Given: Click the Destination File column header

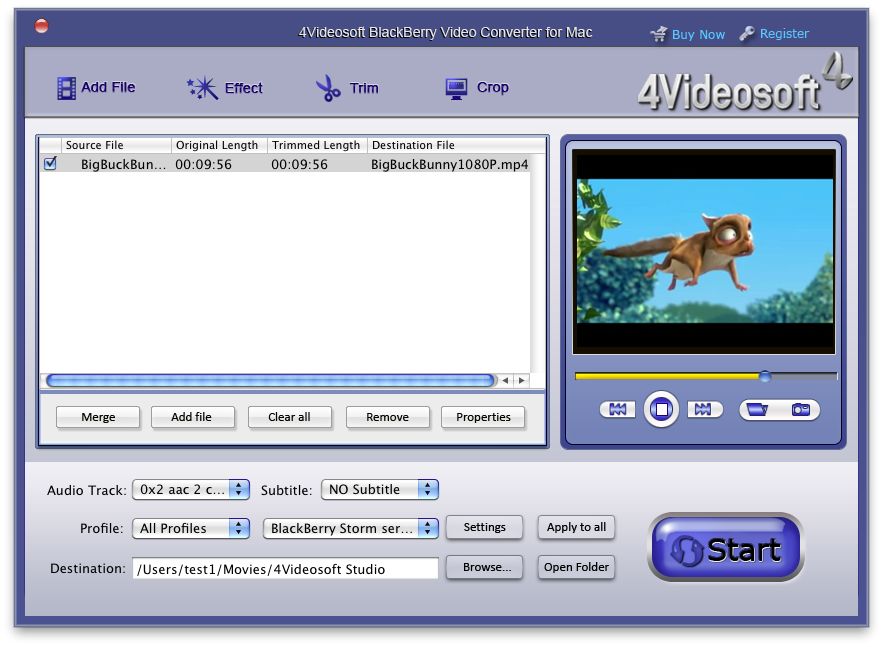Looking at the screenshot, I should point(457,145).
